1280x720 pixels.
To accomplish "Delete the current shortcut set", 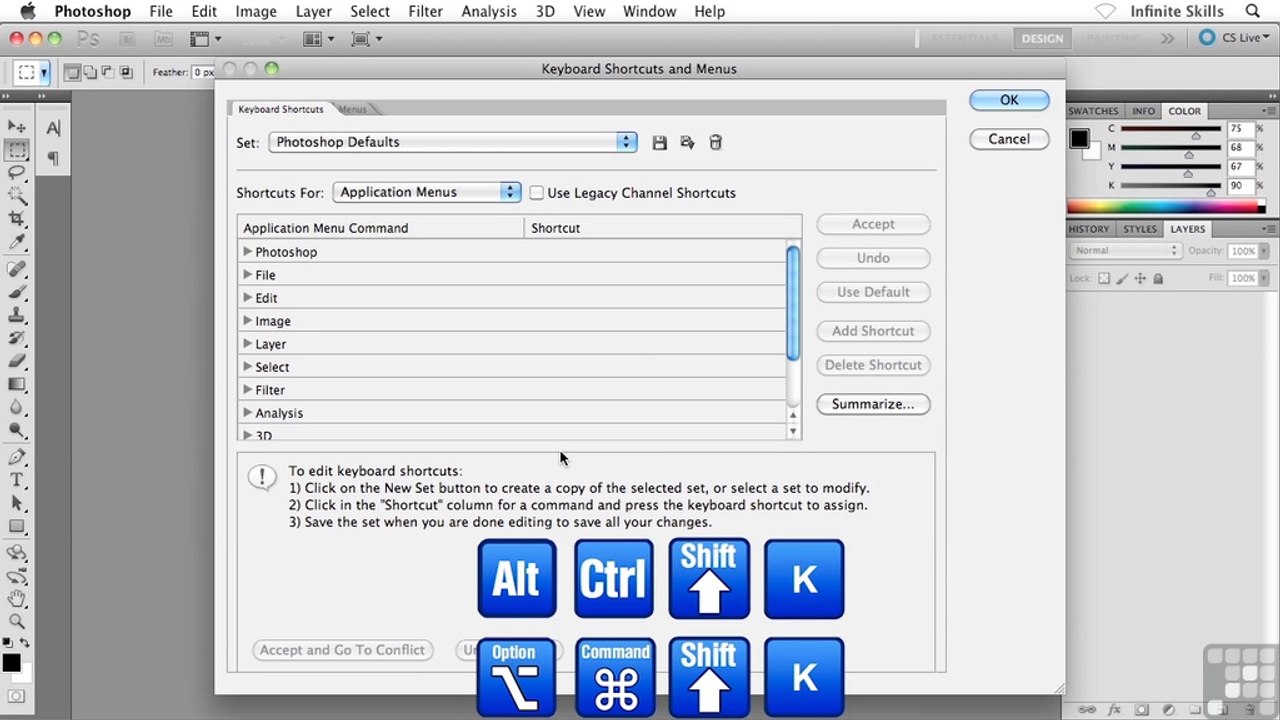I will [x=715, y=143].
